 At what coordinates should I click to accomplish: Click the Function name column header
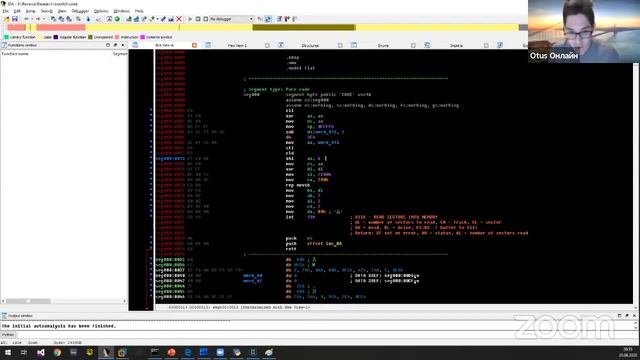(x=15, y=54)
